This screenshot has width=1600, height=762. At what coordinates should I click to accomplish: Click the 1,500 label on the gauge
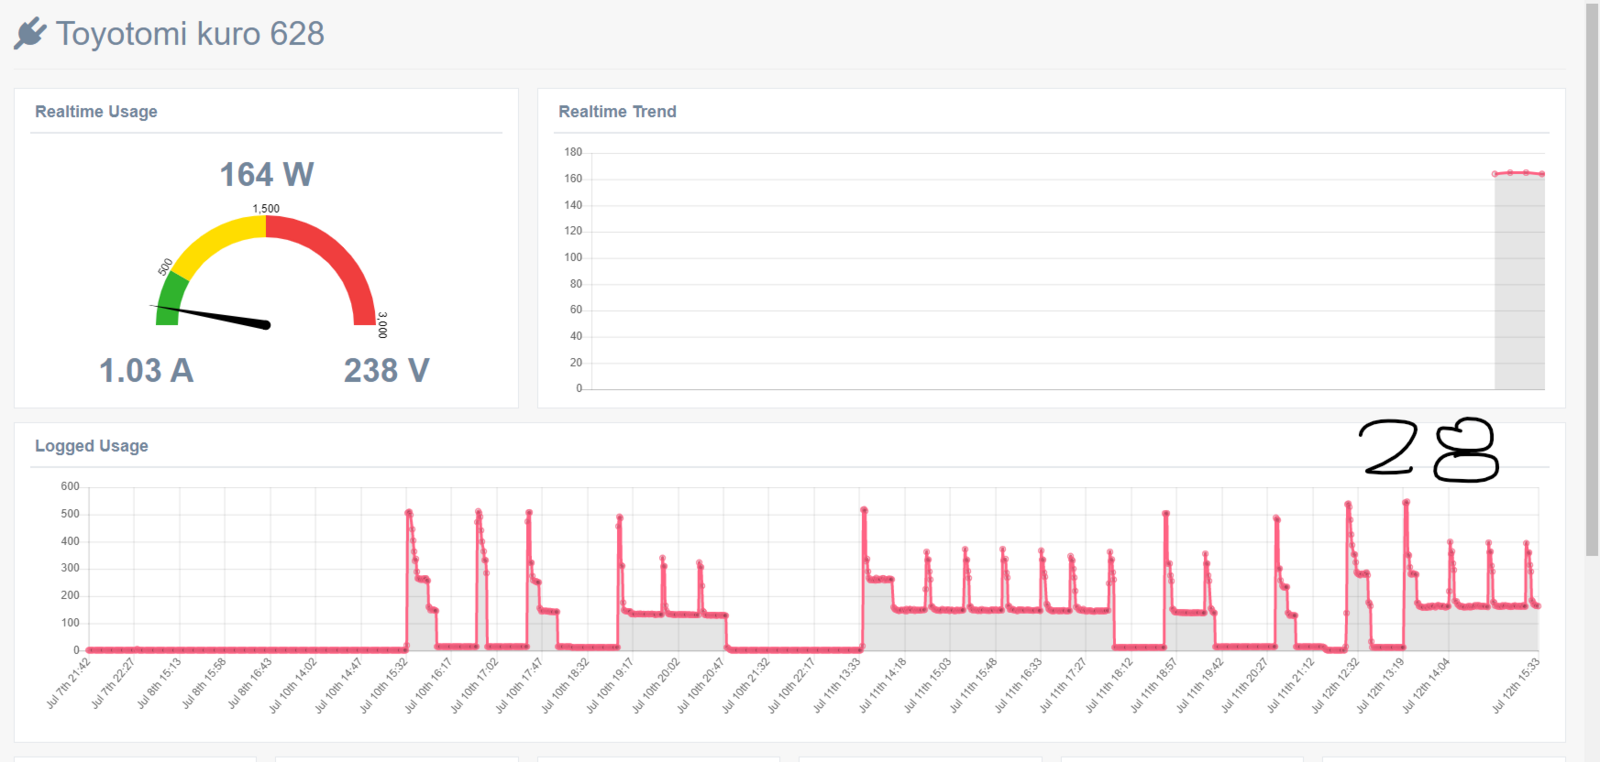click(x=266, y=209)
